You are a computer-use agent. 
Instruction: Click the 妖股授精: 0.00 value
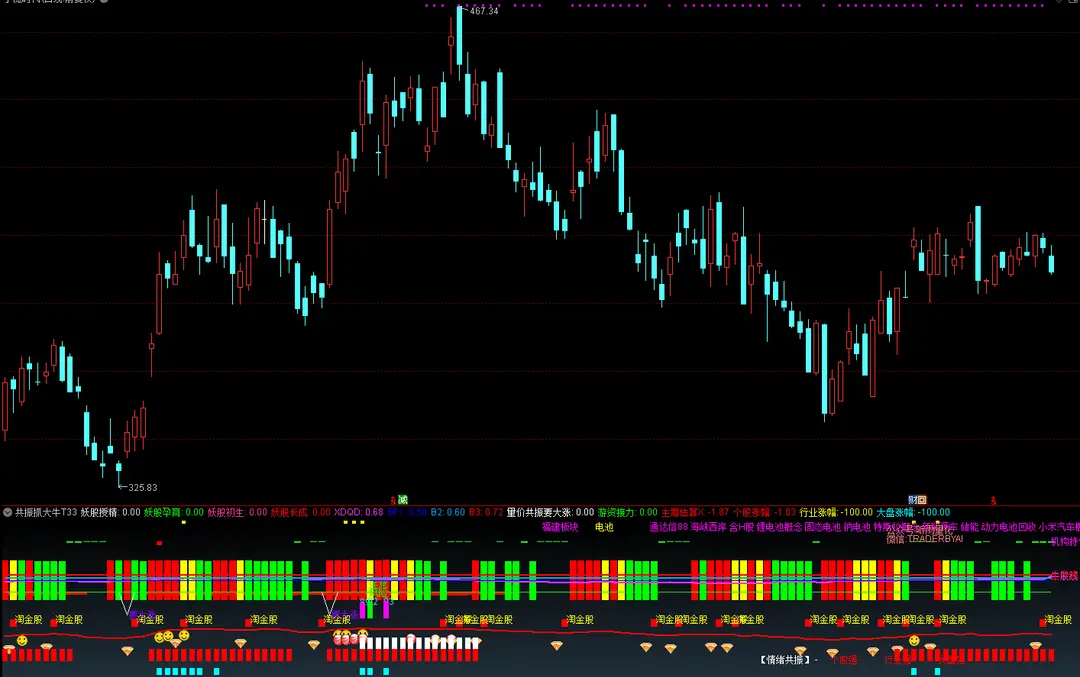point(110,512)
